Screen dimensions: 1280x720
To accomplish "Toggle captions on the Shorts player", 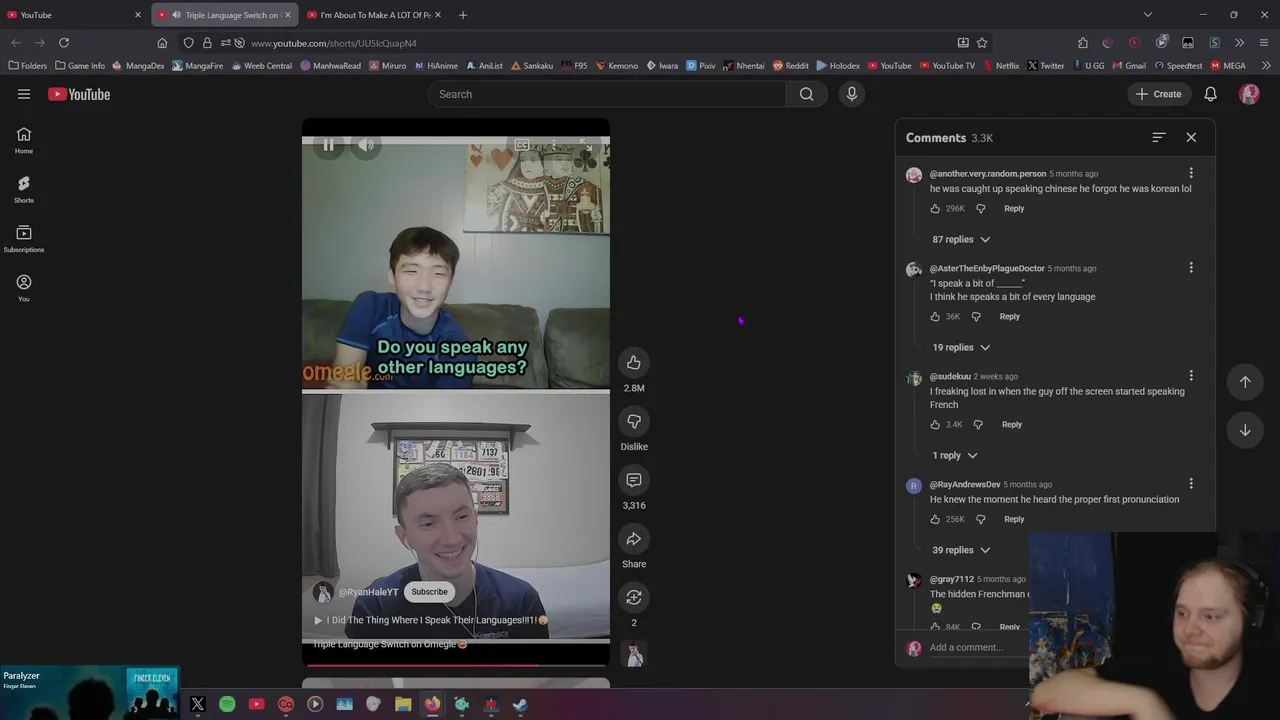I will (522, 146).
